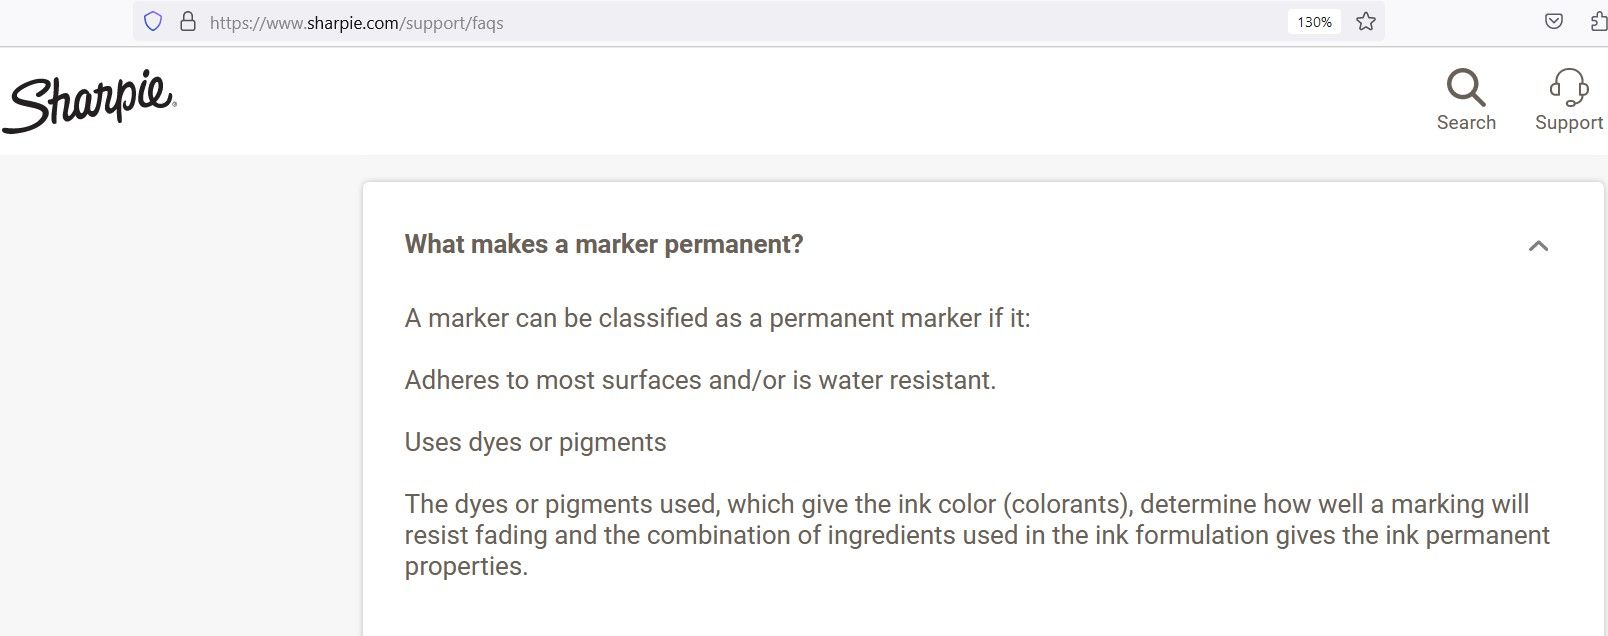1608x636 pixels.
Task: Click the 'Adheres to most surfaces' line
Action: [x=700, y=381]
